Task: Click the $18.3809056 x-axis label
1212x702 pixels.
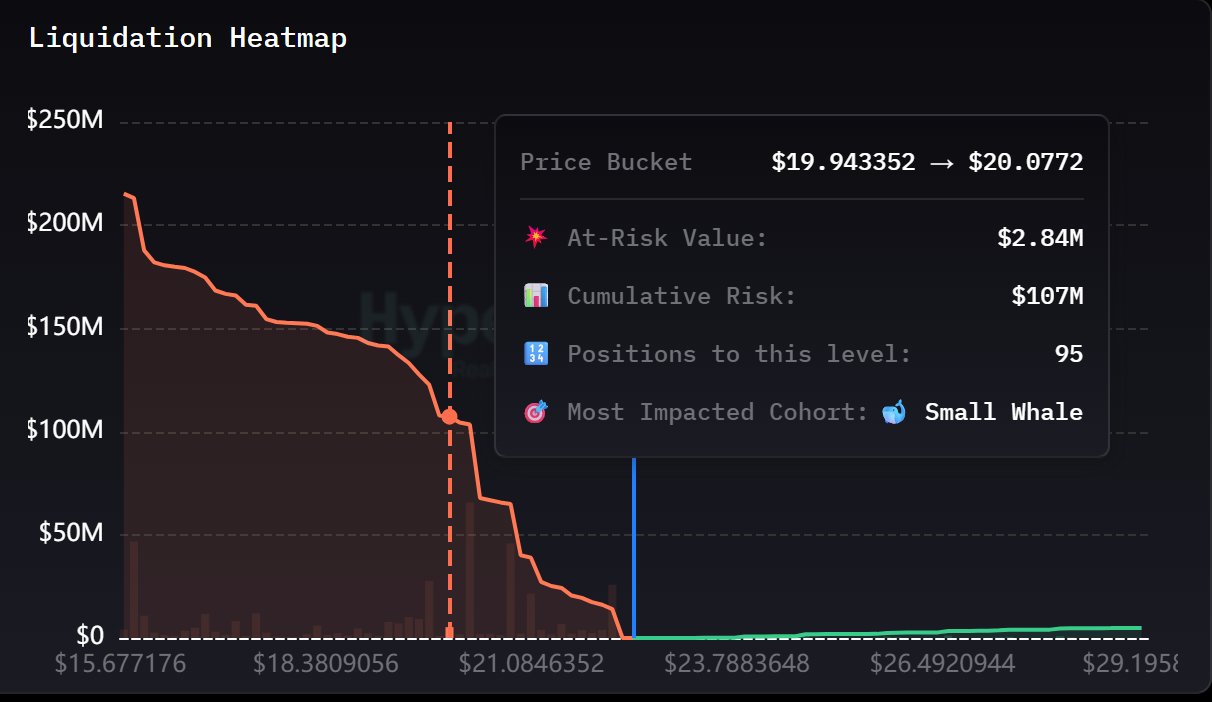Action: (326, 664)
